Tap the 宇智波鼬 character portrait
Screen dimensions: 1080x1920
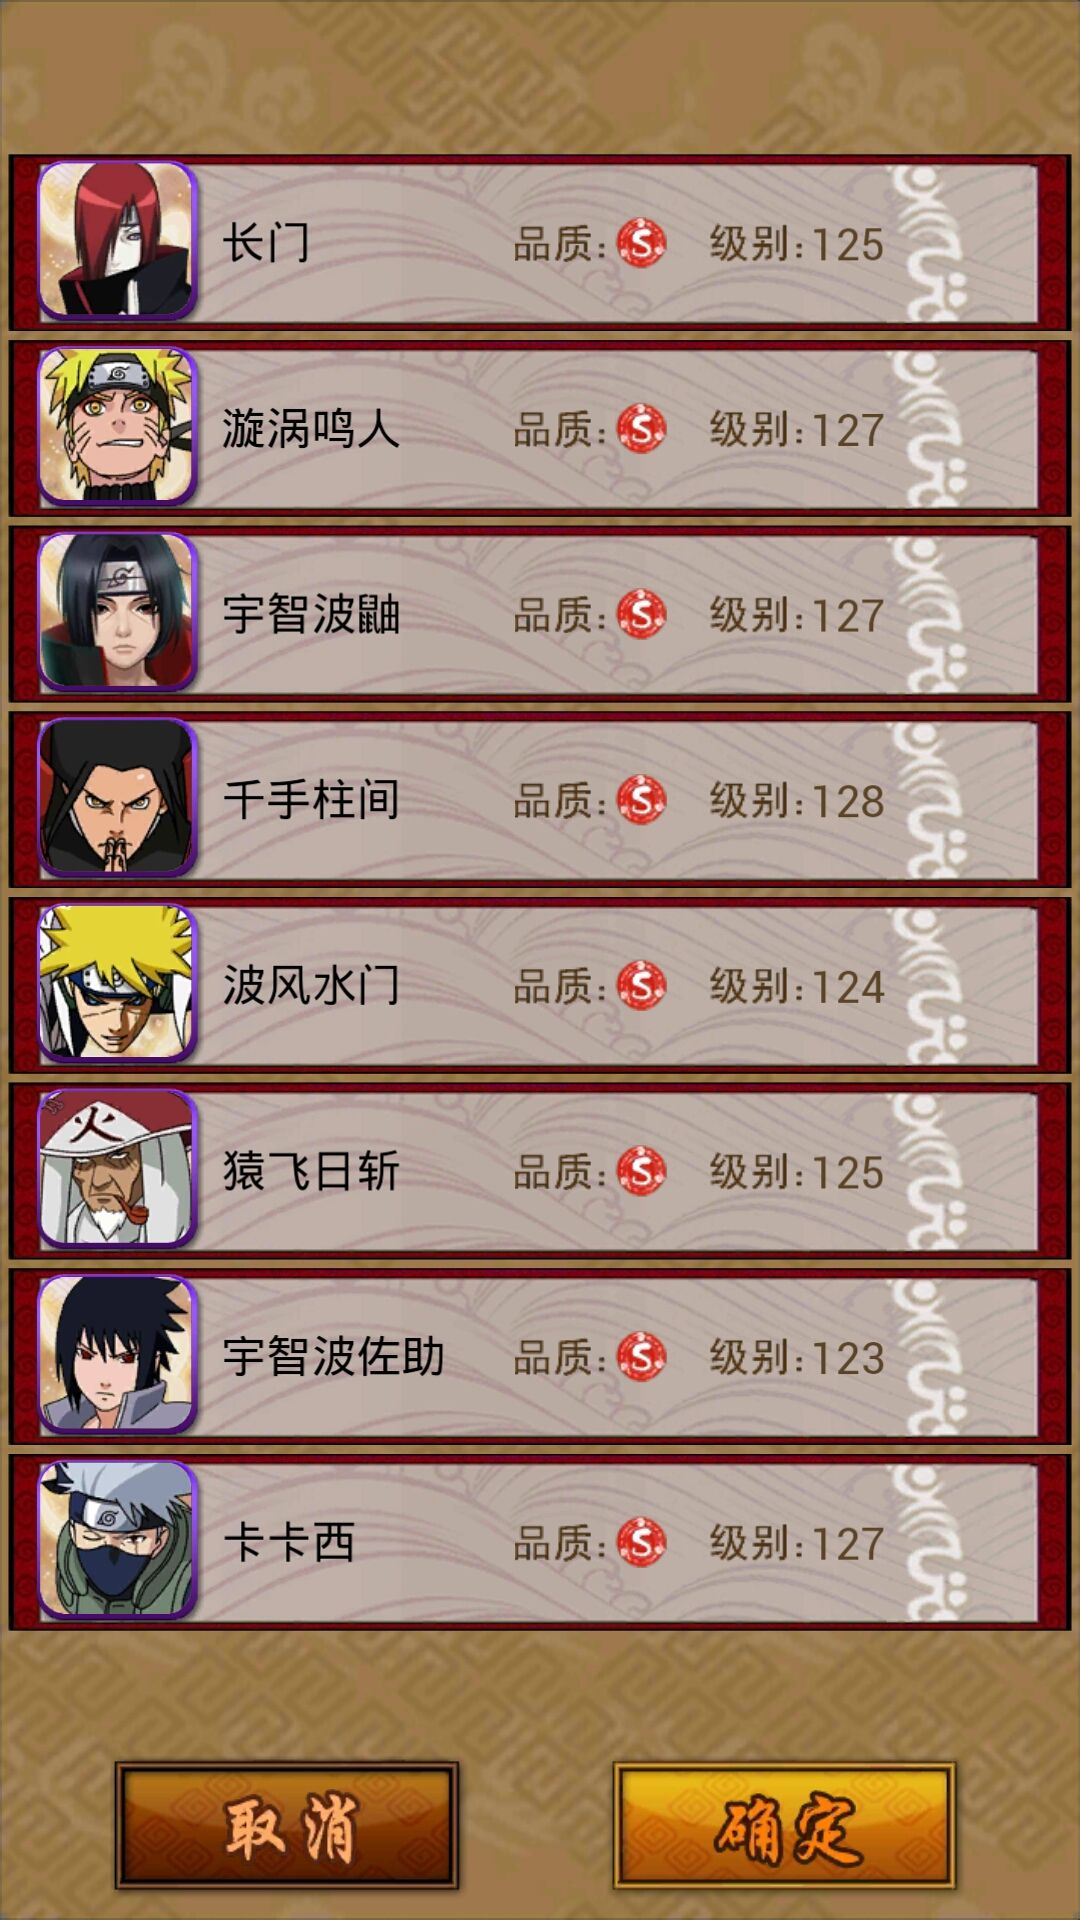[117, 612]
